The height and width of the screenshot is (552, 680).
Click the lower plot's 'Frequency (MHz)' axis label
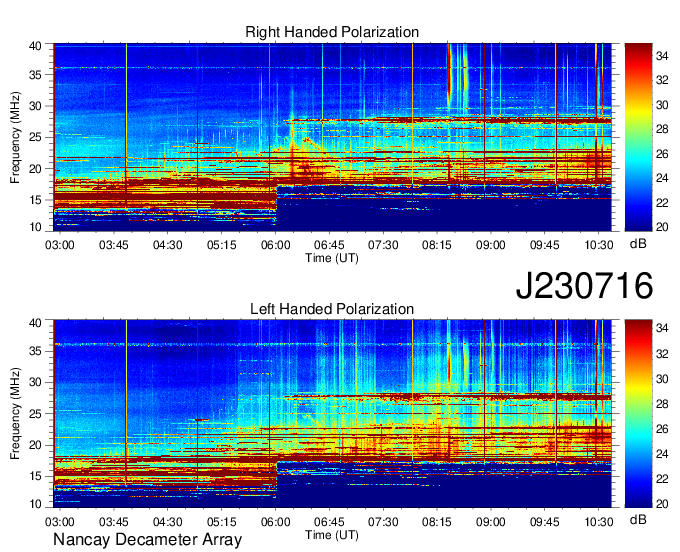pyautogui.click(x=15, y=414)
